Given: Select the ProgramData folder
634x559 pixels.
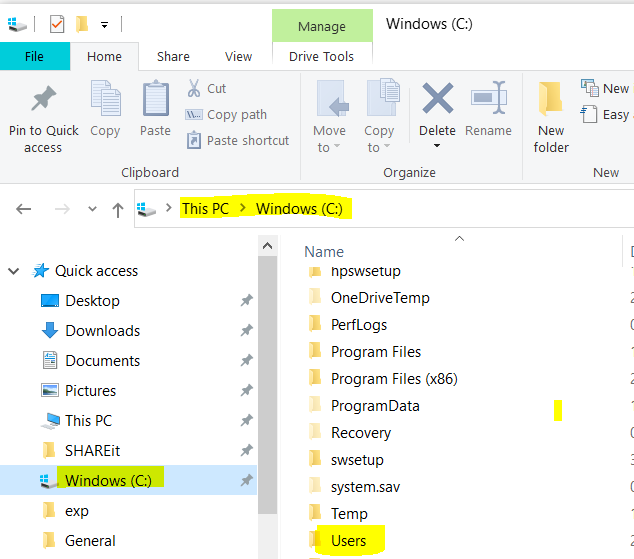Looking at the screenshot, I should [375, 406].
